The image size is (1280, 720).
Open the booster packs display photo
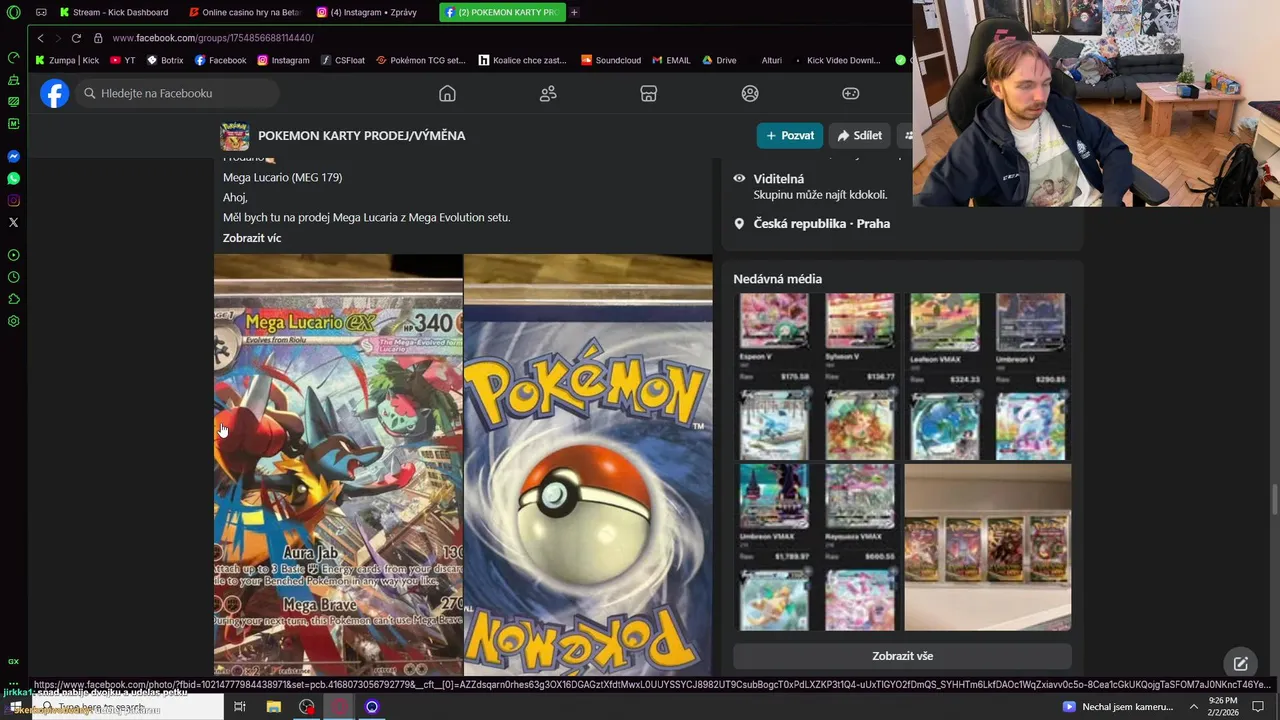pyautogui.click(x=988, y=547)
